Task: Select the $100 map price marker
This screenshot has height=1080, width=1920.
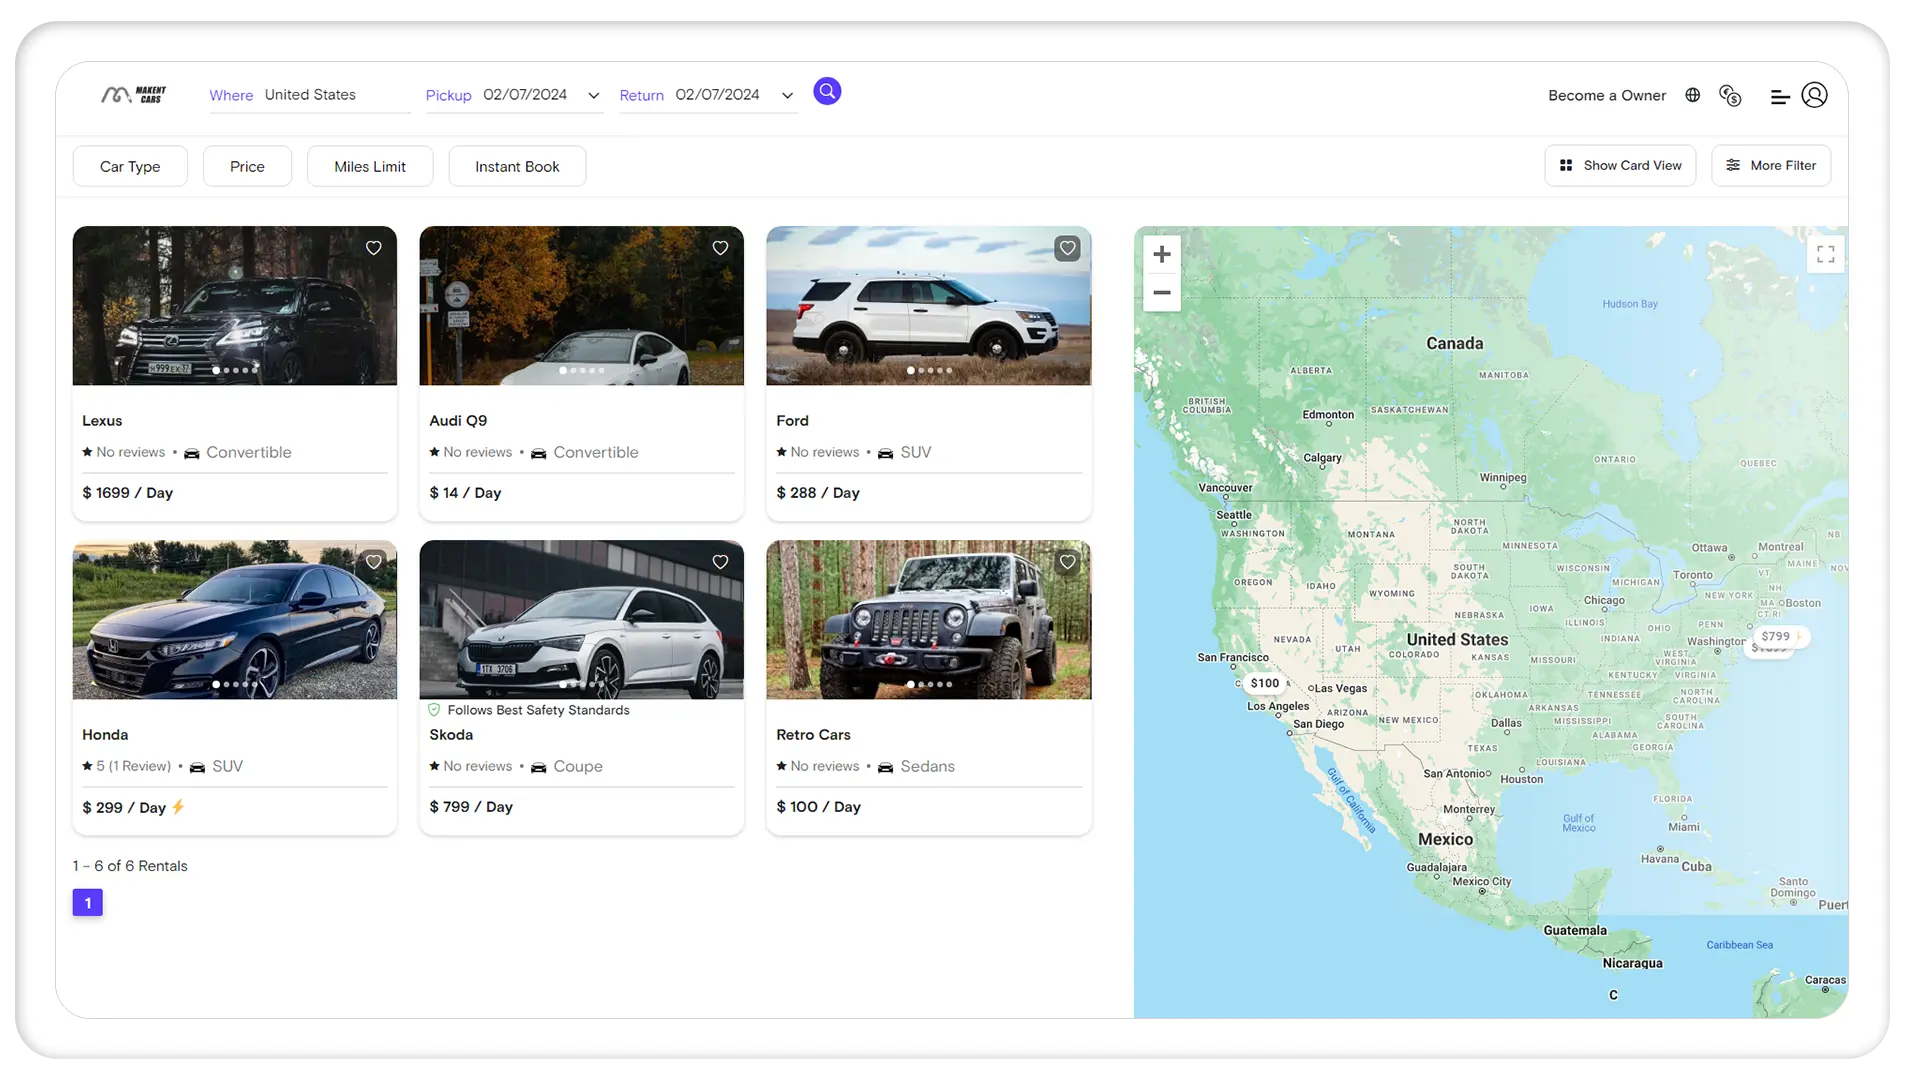Action: click(x=1264, y=683)
